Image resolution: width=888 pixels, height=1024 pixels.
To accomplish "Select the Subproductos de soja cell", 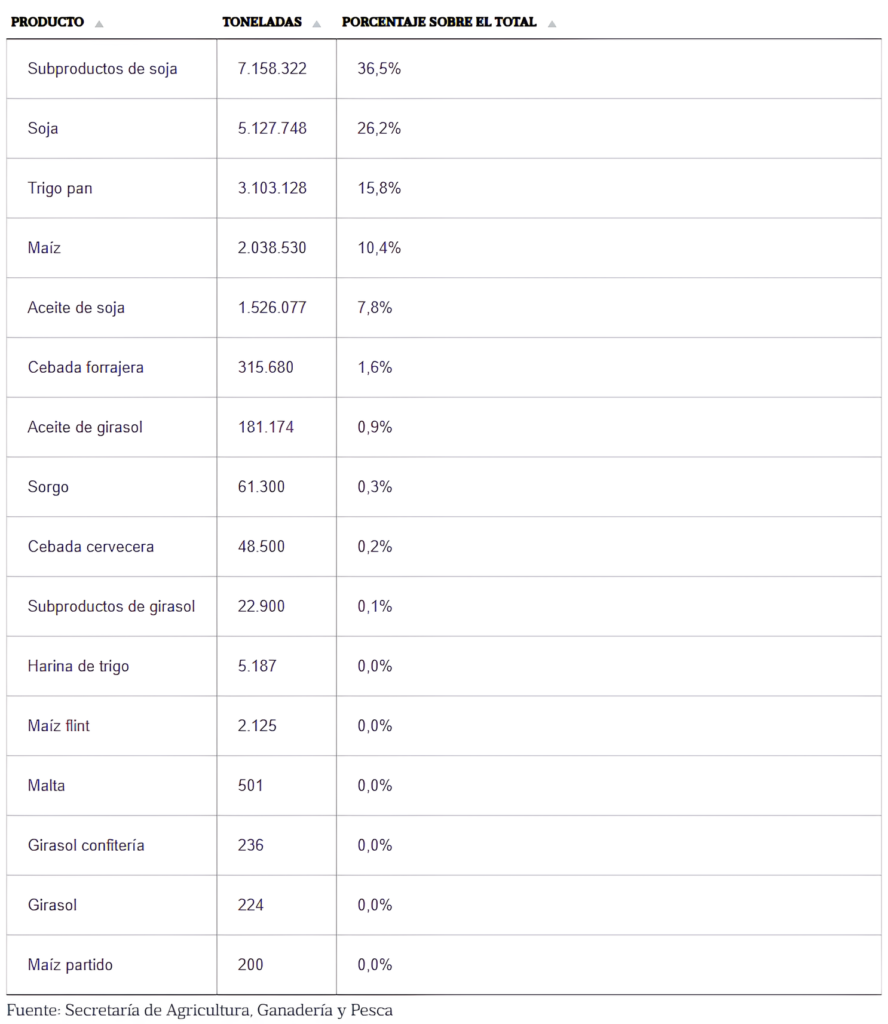I will click(102, 69).
